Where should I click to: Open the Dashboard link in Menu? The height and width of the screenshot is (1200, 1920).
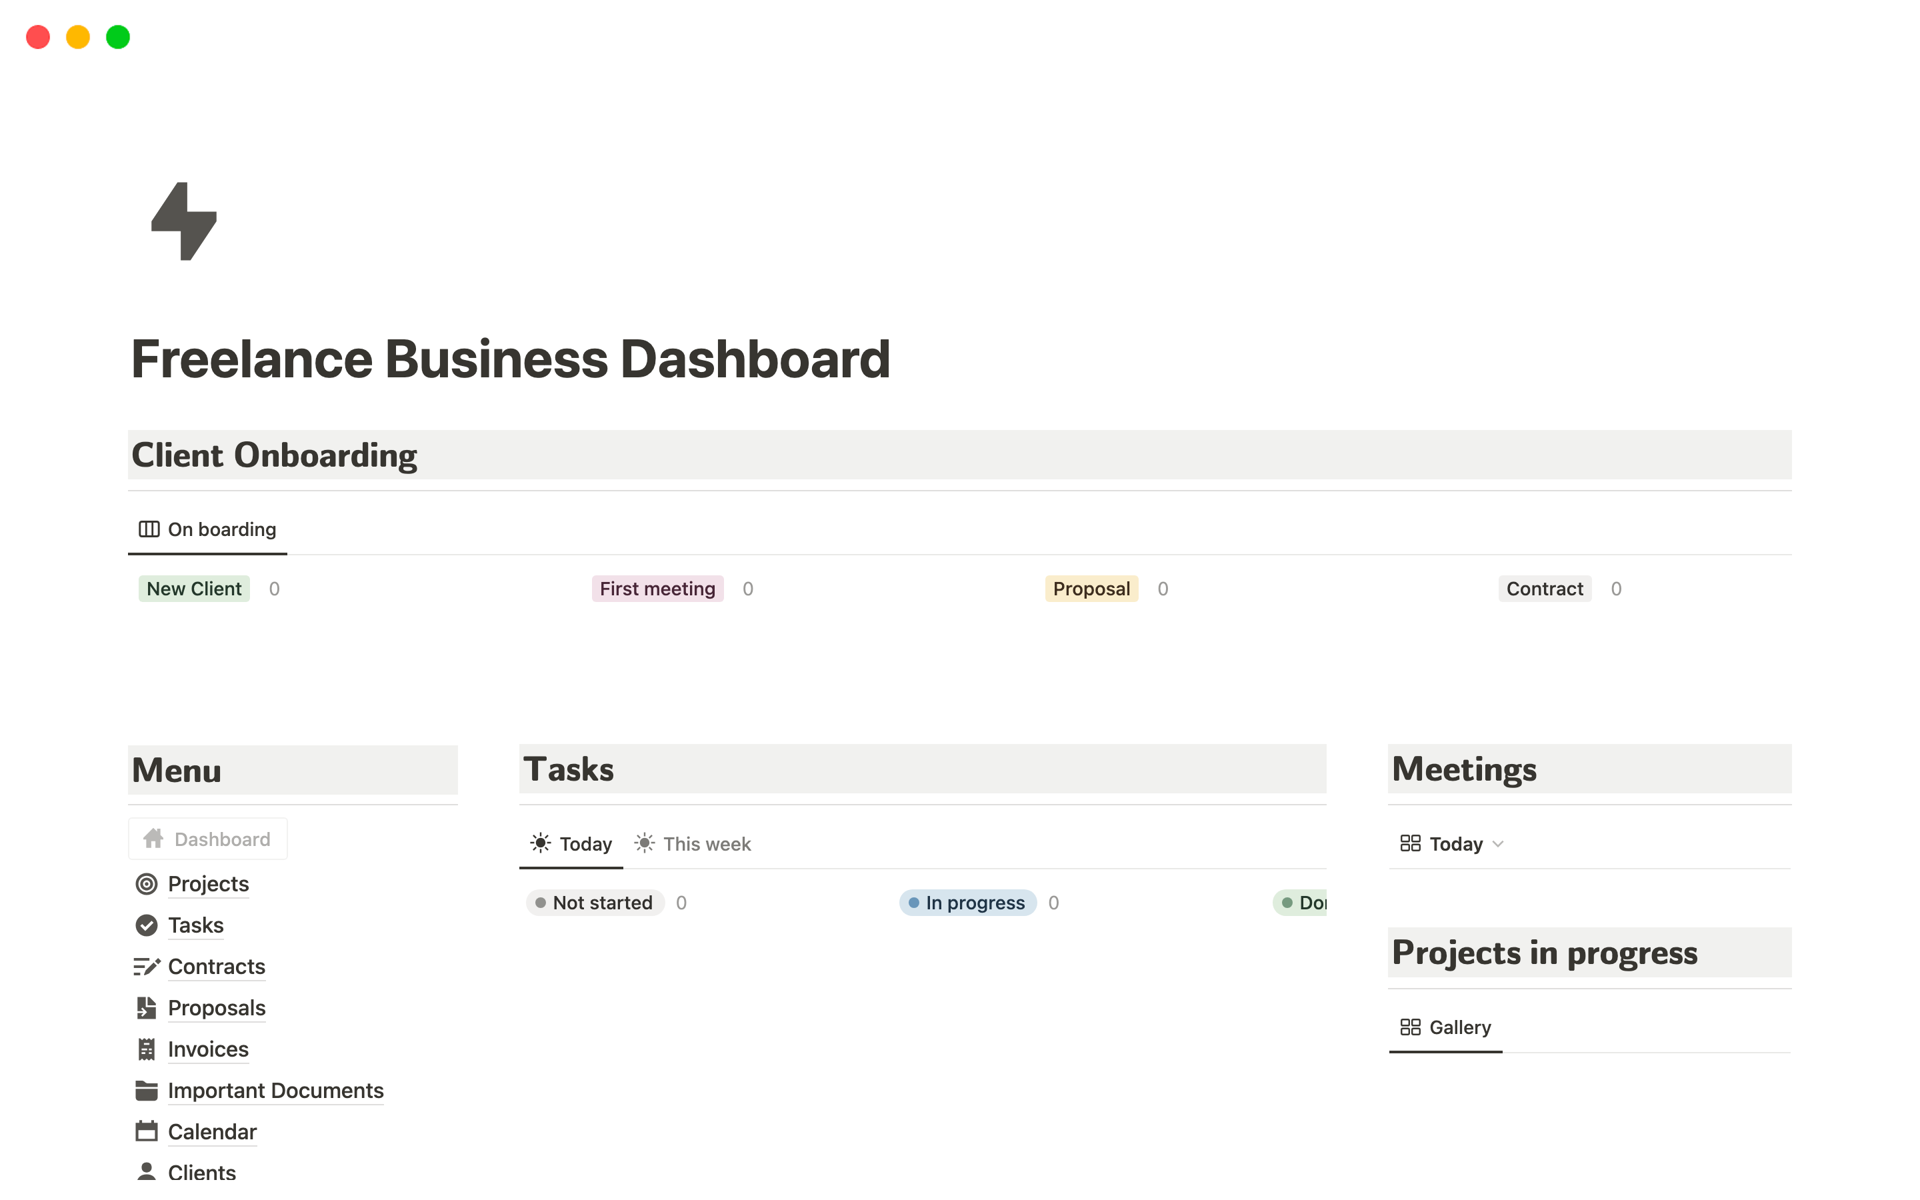(221, 838)
